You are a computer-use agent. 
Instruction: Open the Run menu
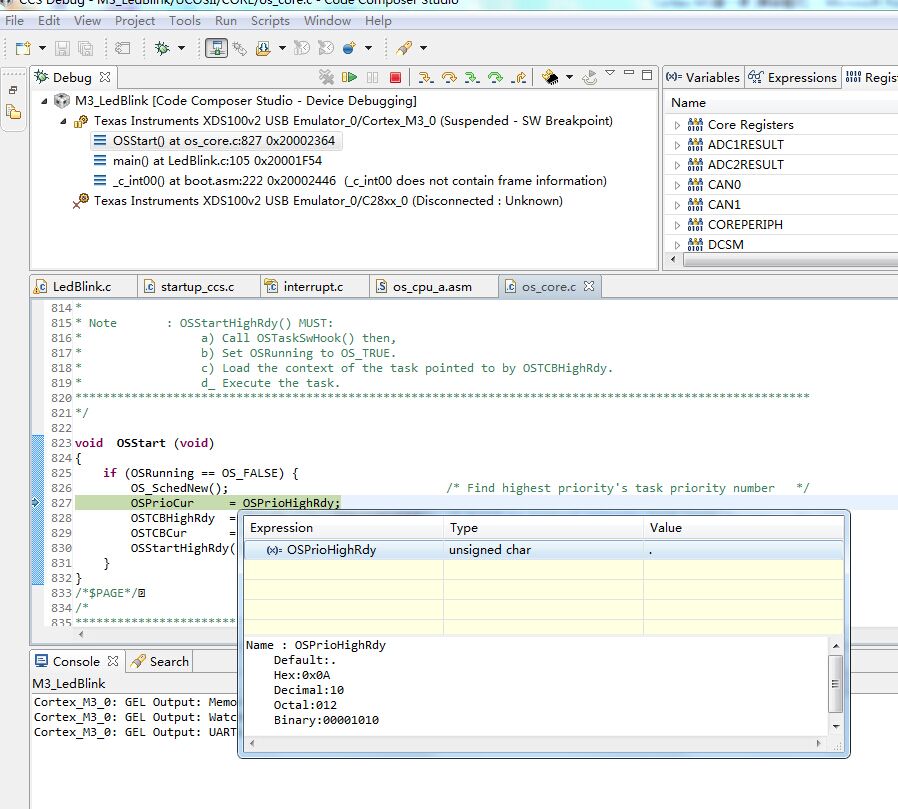[226, 20]
